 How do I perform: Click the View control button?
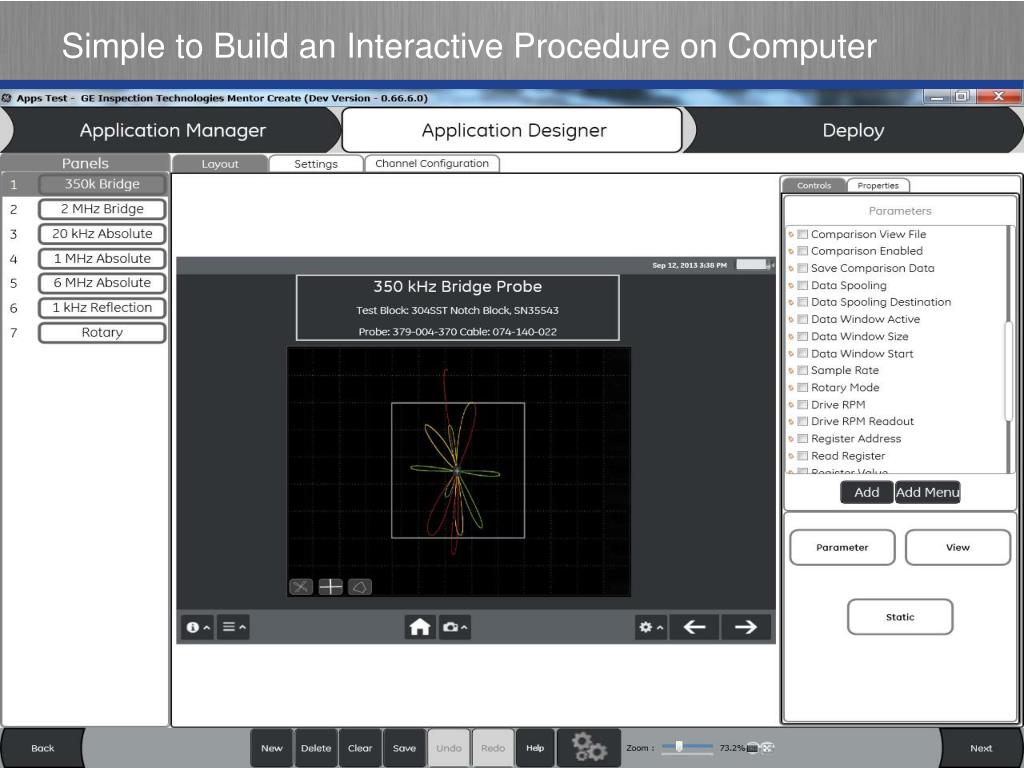(x=958, y=547)
